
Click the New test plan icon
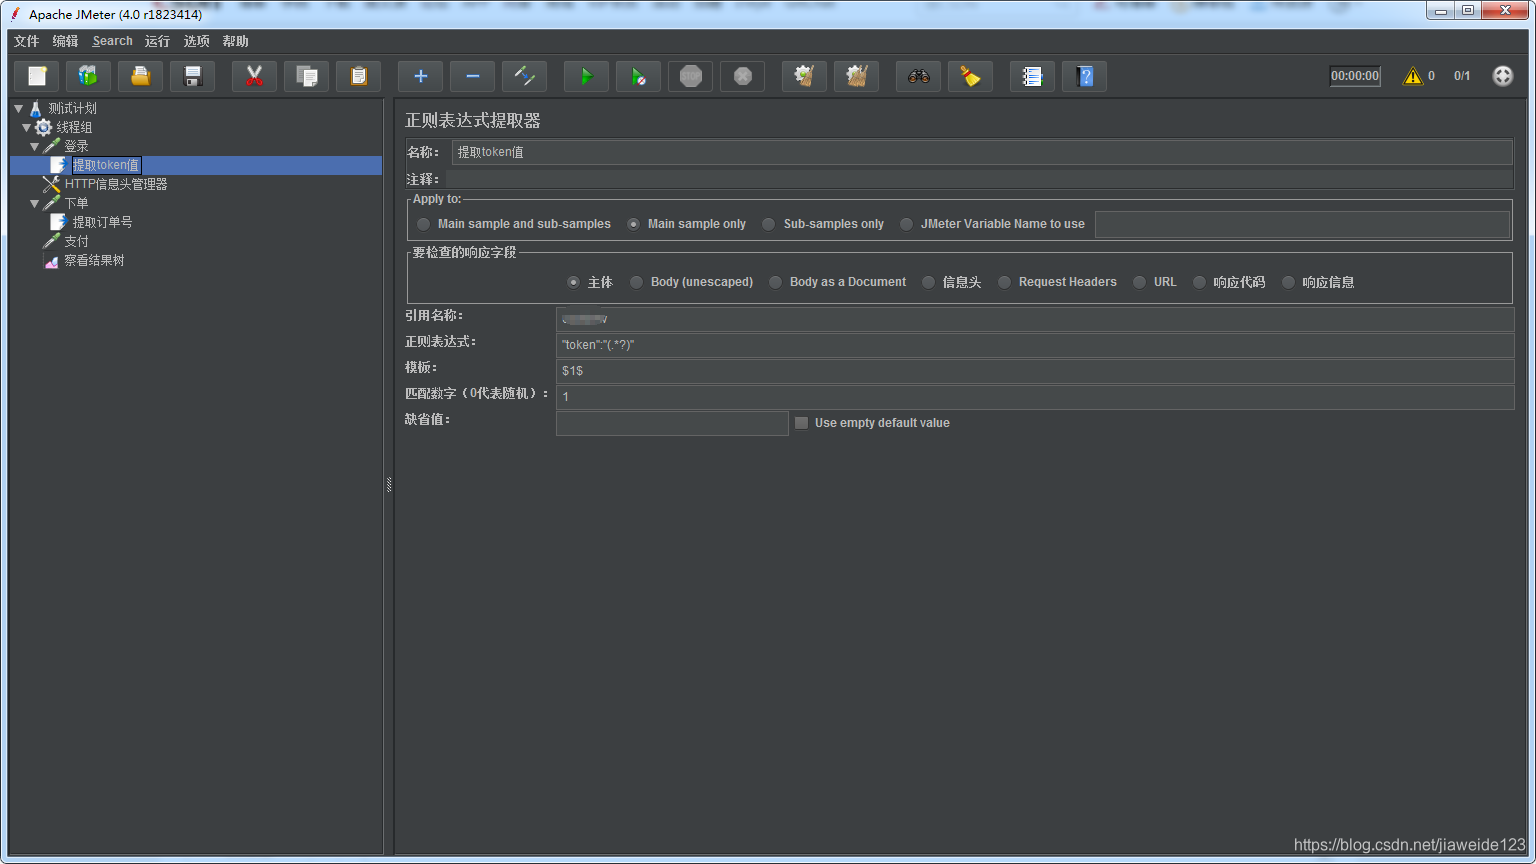pyautogui.click(x=37, y=76)
